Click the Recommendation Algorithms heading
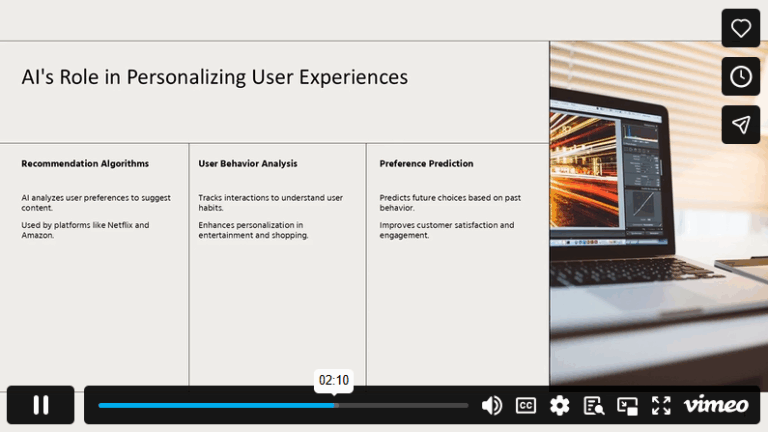This screenshot has height=432, width=768. (85, 163)
